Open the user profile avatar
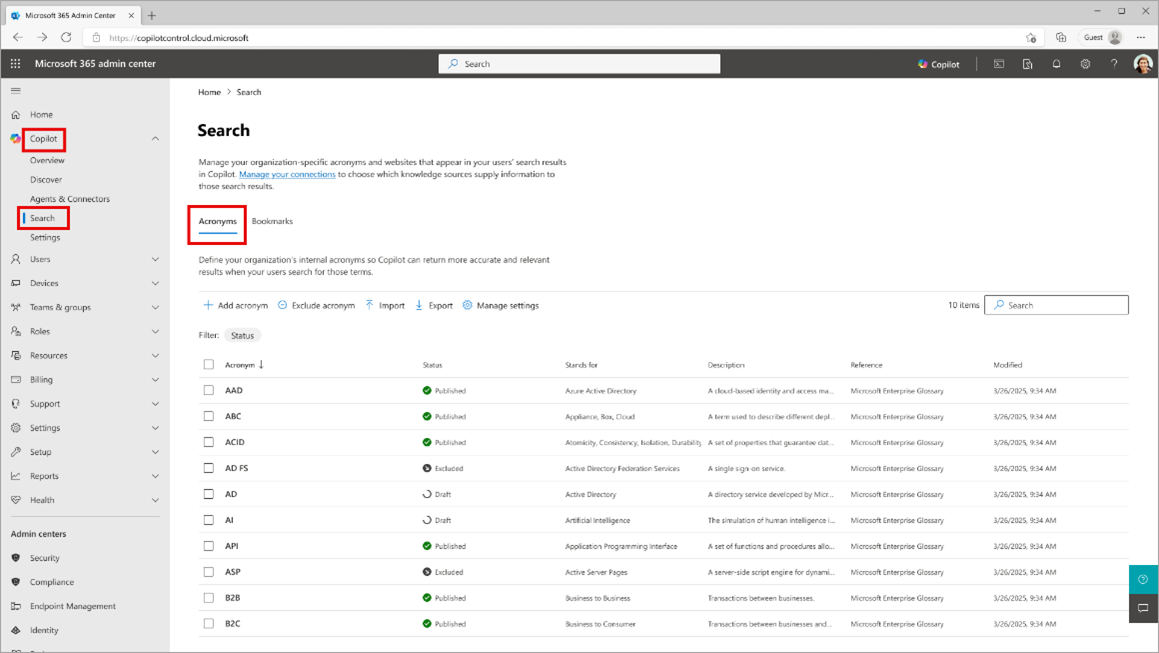 pos(1143,64)
